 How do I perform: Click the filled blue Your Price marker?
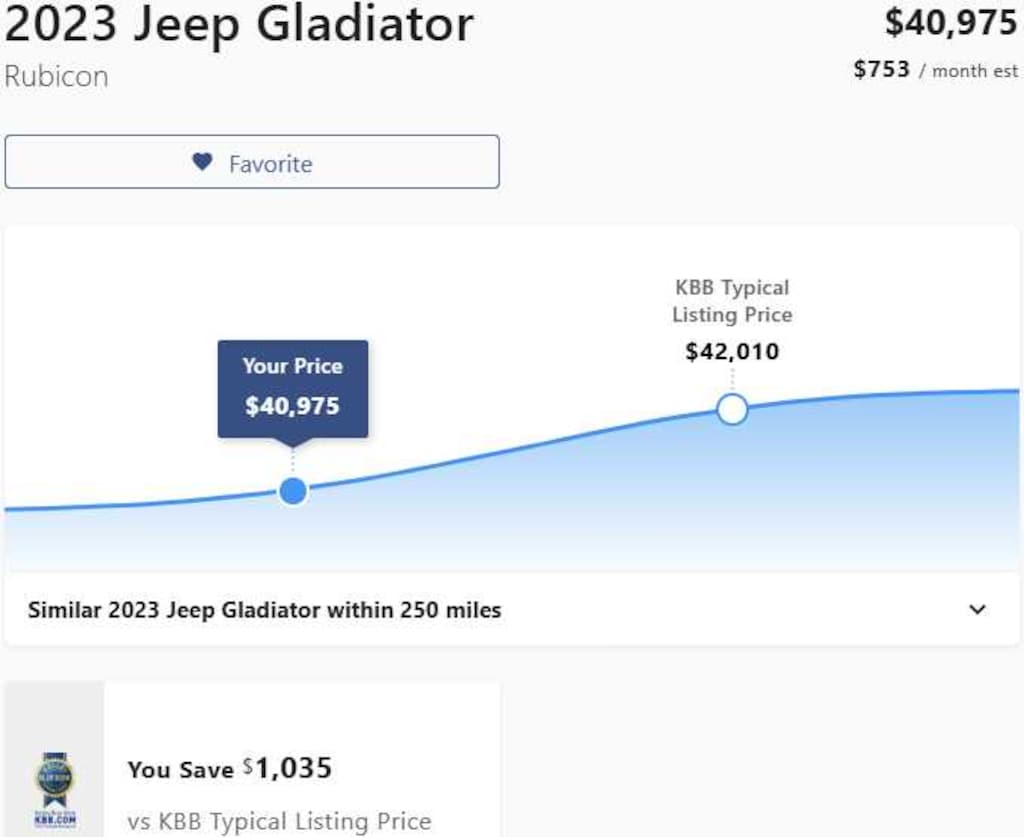coord(293,491)
